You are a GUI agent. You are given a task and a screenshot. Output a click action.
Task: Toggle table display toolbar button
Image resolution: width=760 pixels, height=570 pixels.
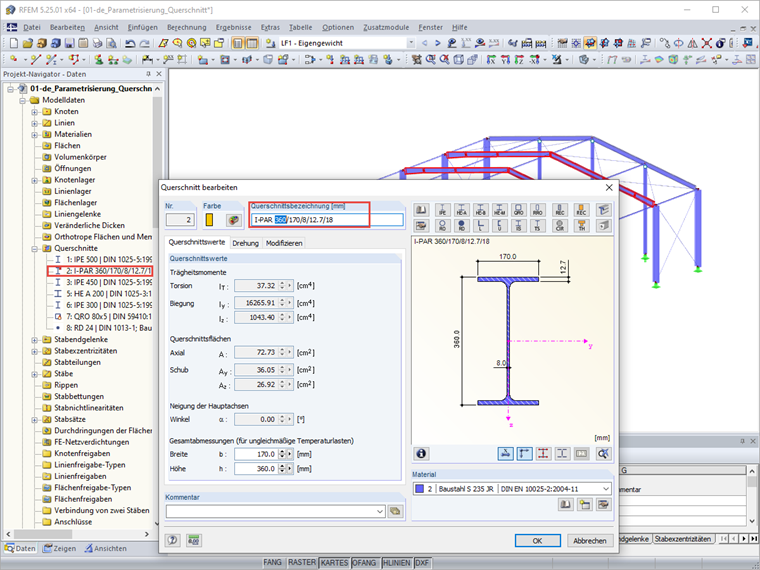tap(252, 43)
